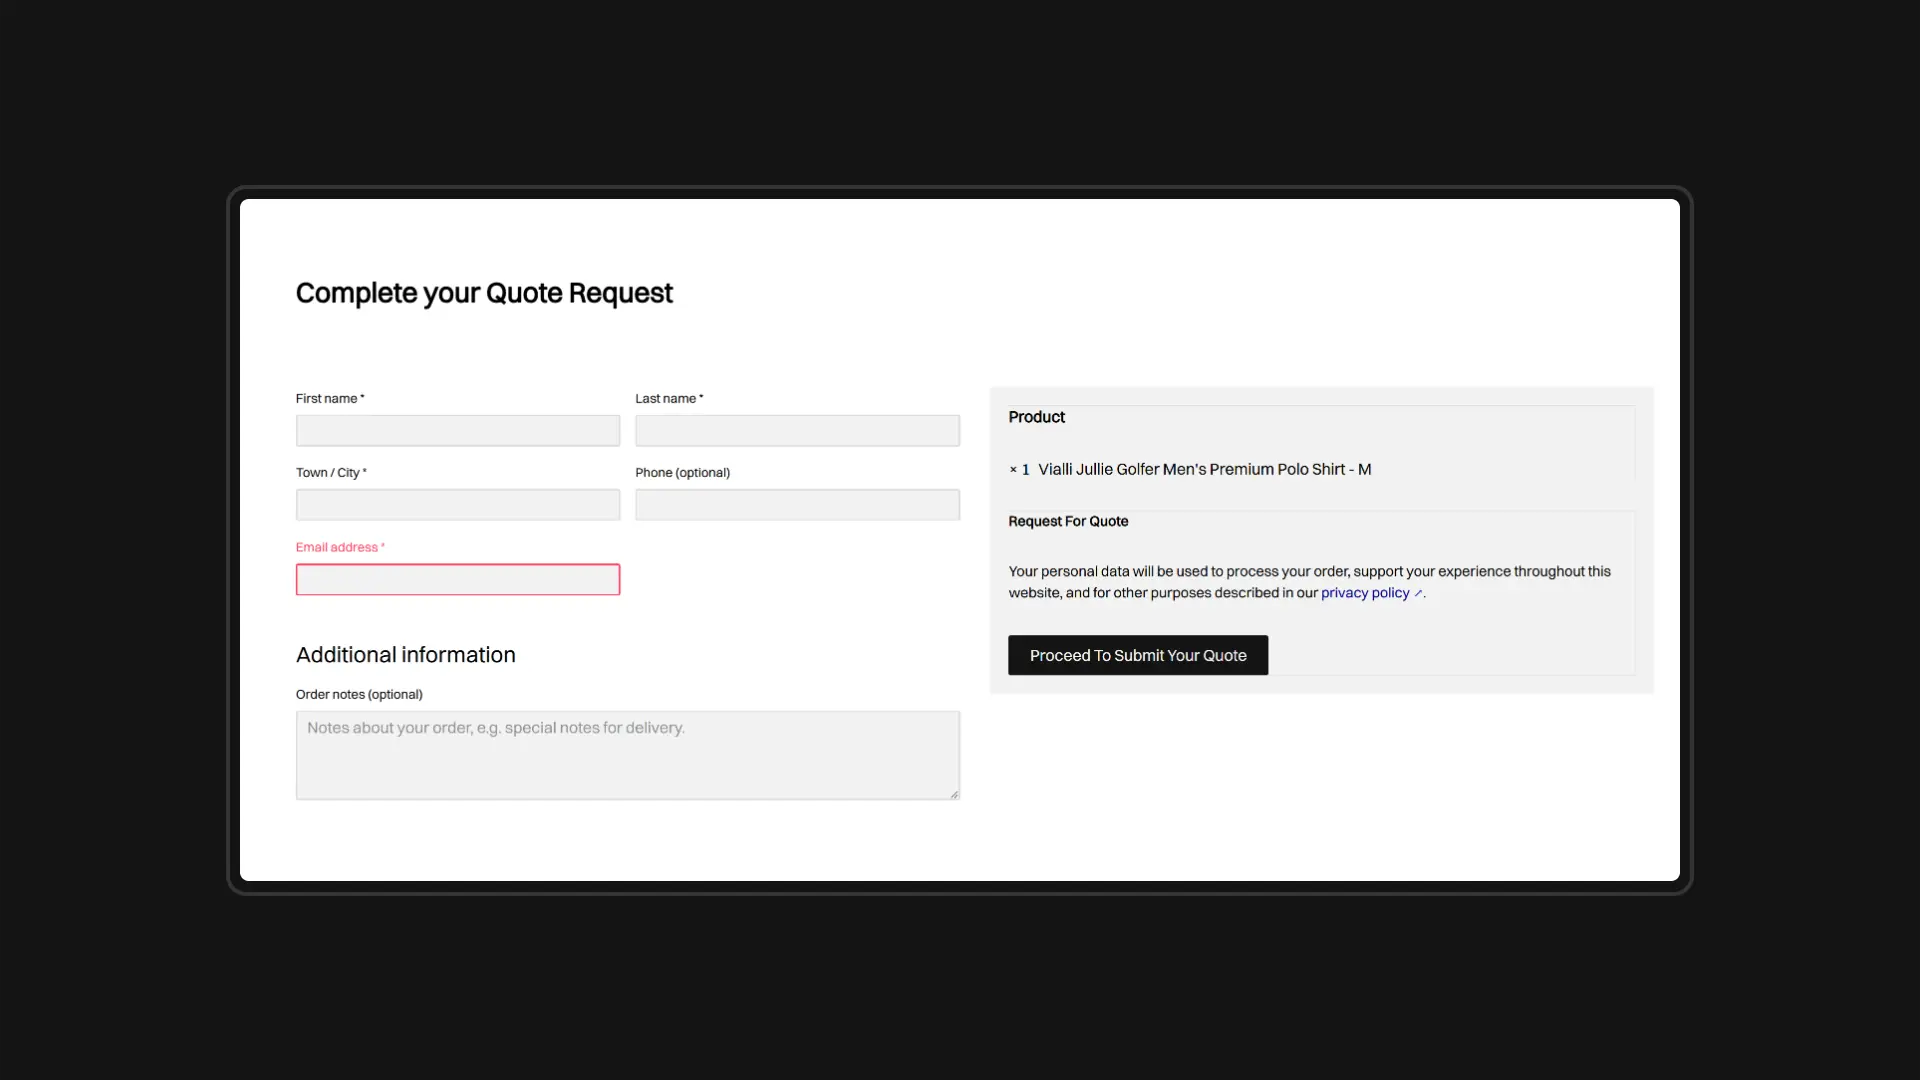Click the Town / City label
The height and width of the screenshot is (1080, 1920).
click(x=329, y=473)
